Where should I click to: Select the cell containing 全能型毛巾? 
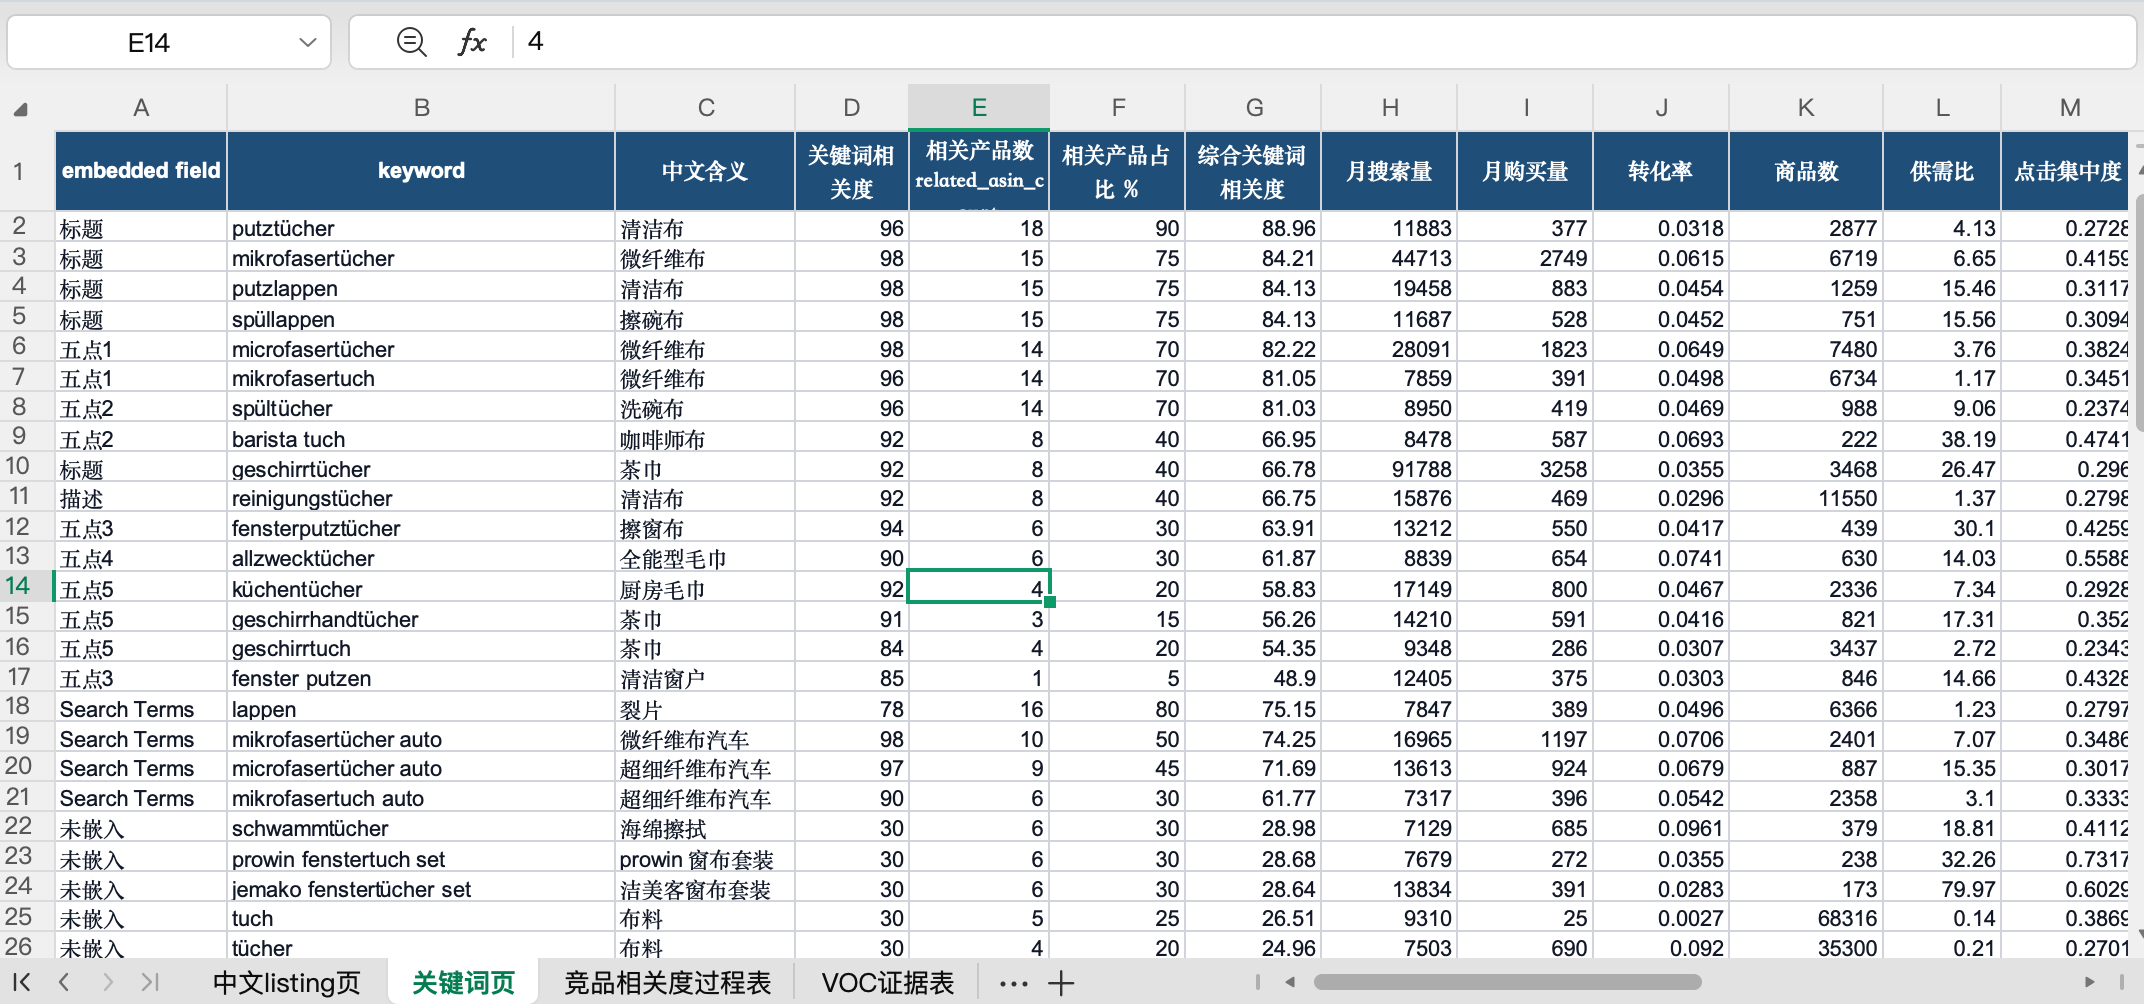tap(705, 558)
